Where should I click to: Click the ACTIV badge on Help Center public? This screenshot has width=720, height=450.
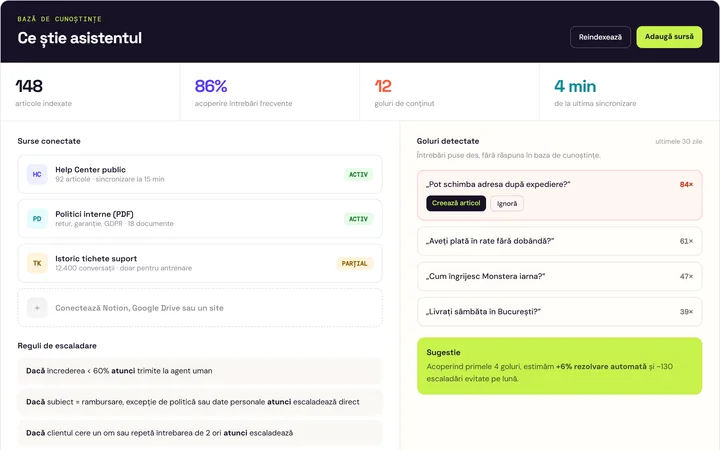point(358,174)
